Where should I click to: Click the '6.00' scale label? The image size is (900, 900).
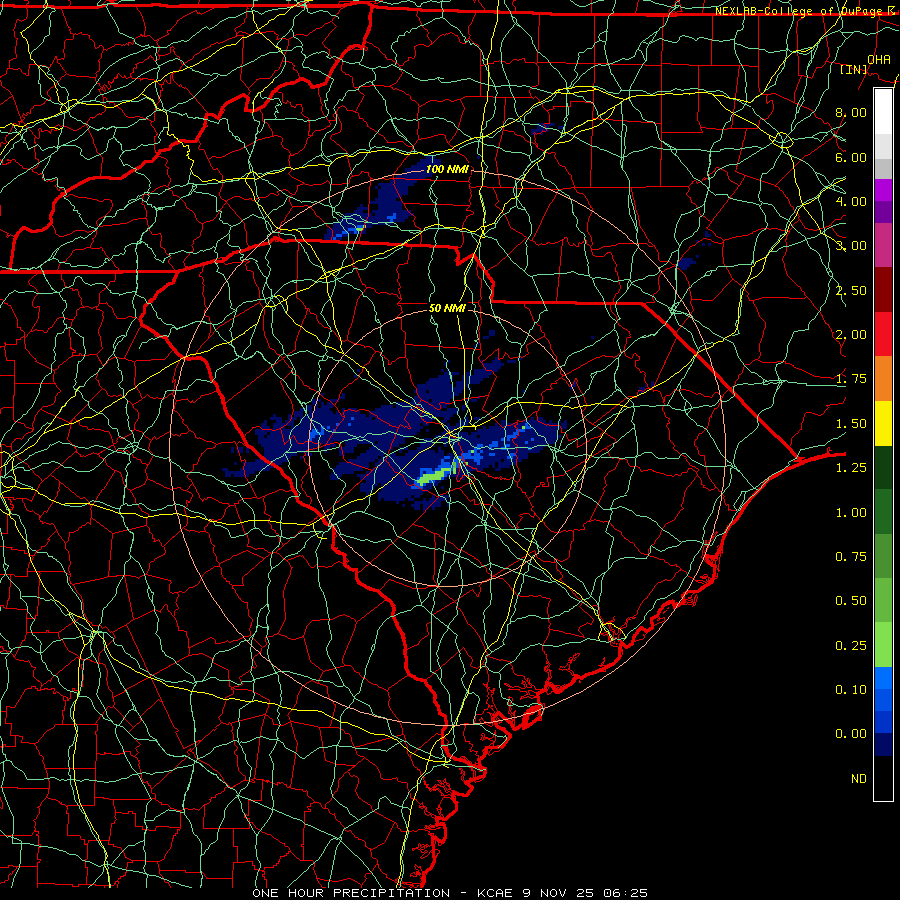(851, 157)
